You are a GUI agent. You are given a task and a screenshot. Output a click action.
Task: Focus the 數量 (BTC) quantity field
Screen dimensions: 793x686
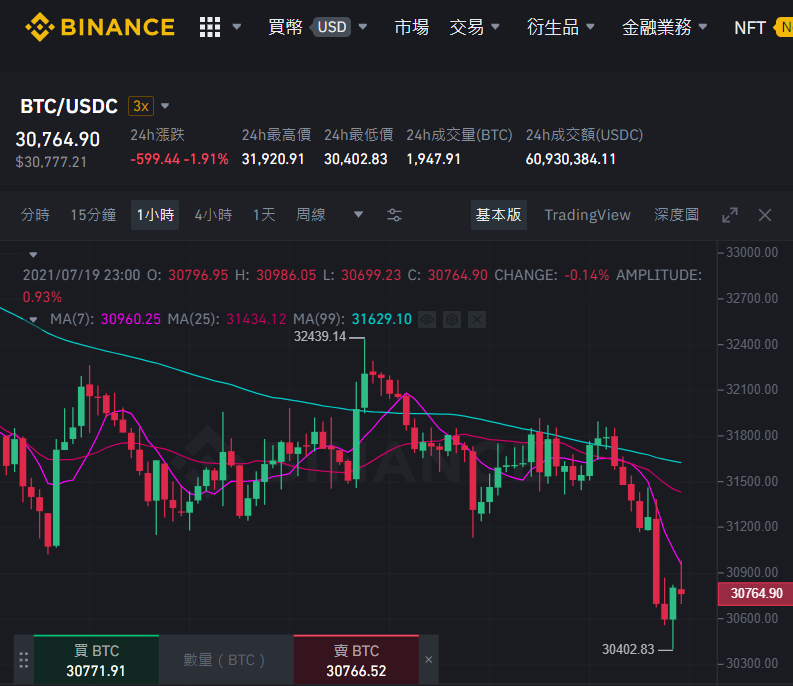click(226, 660)
